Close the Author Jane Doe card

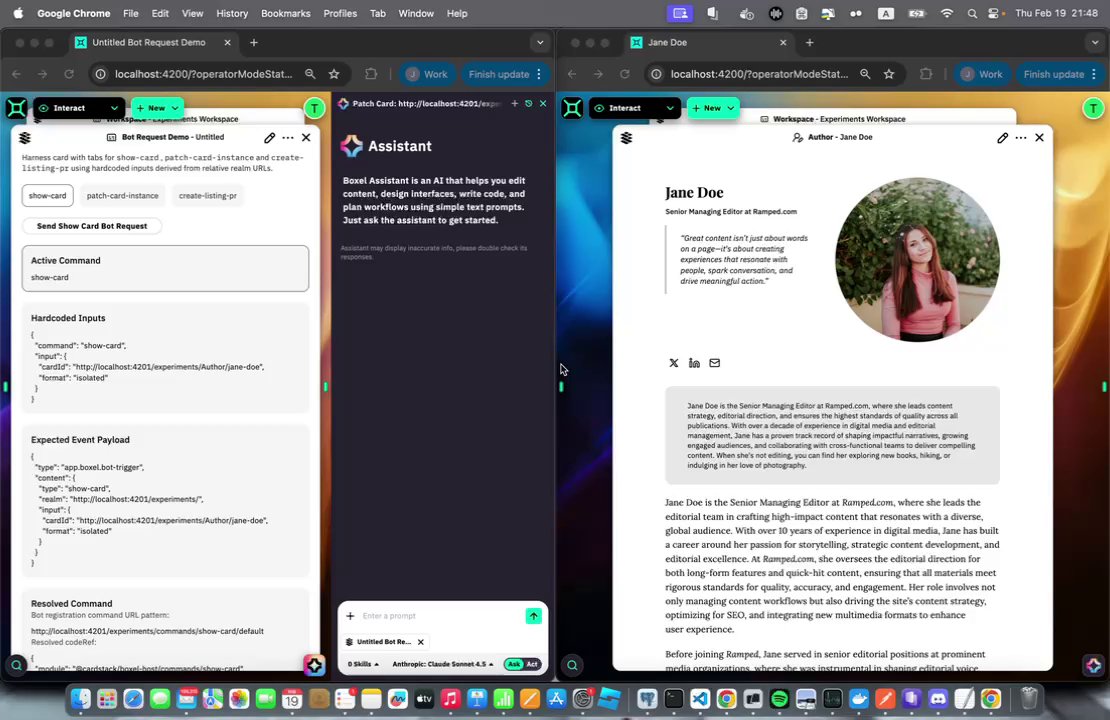(x=1039, y=137)
